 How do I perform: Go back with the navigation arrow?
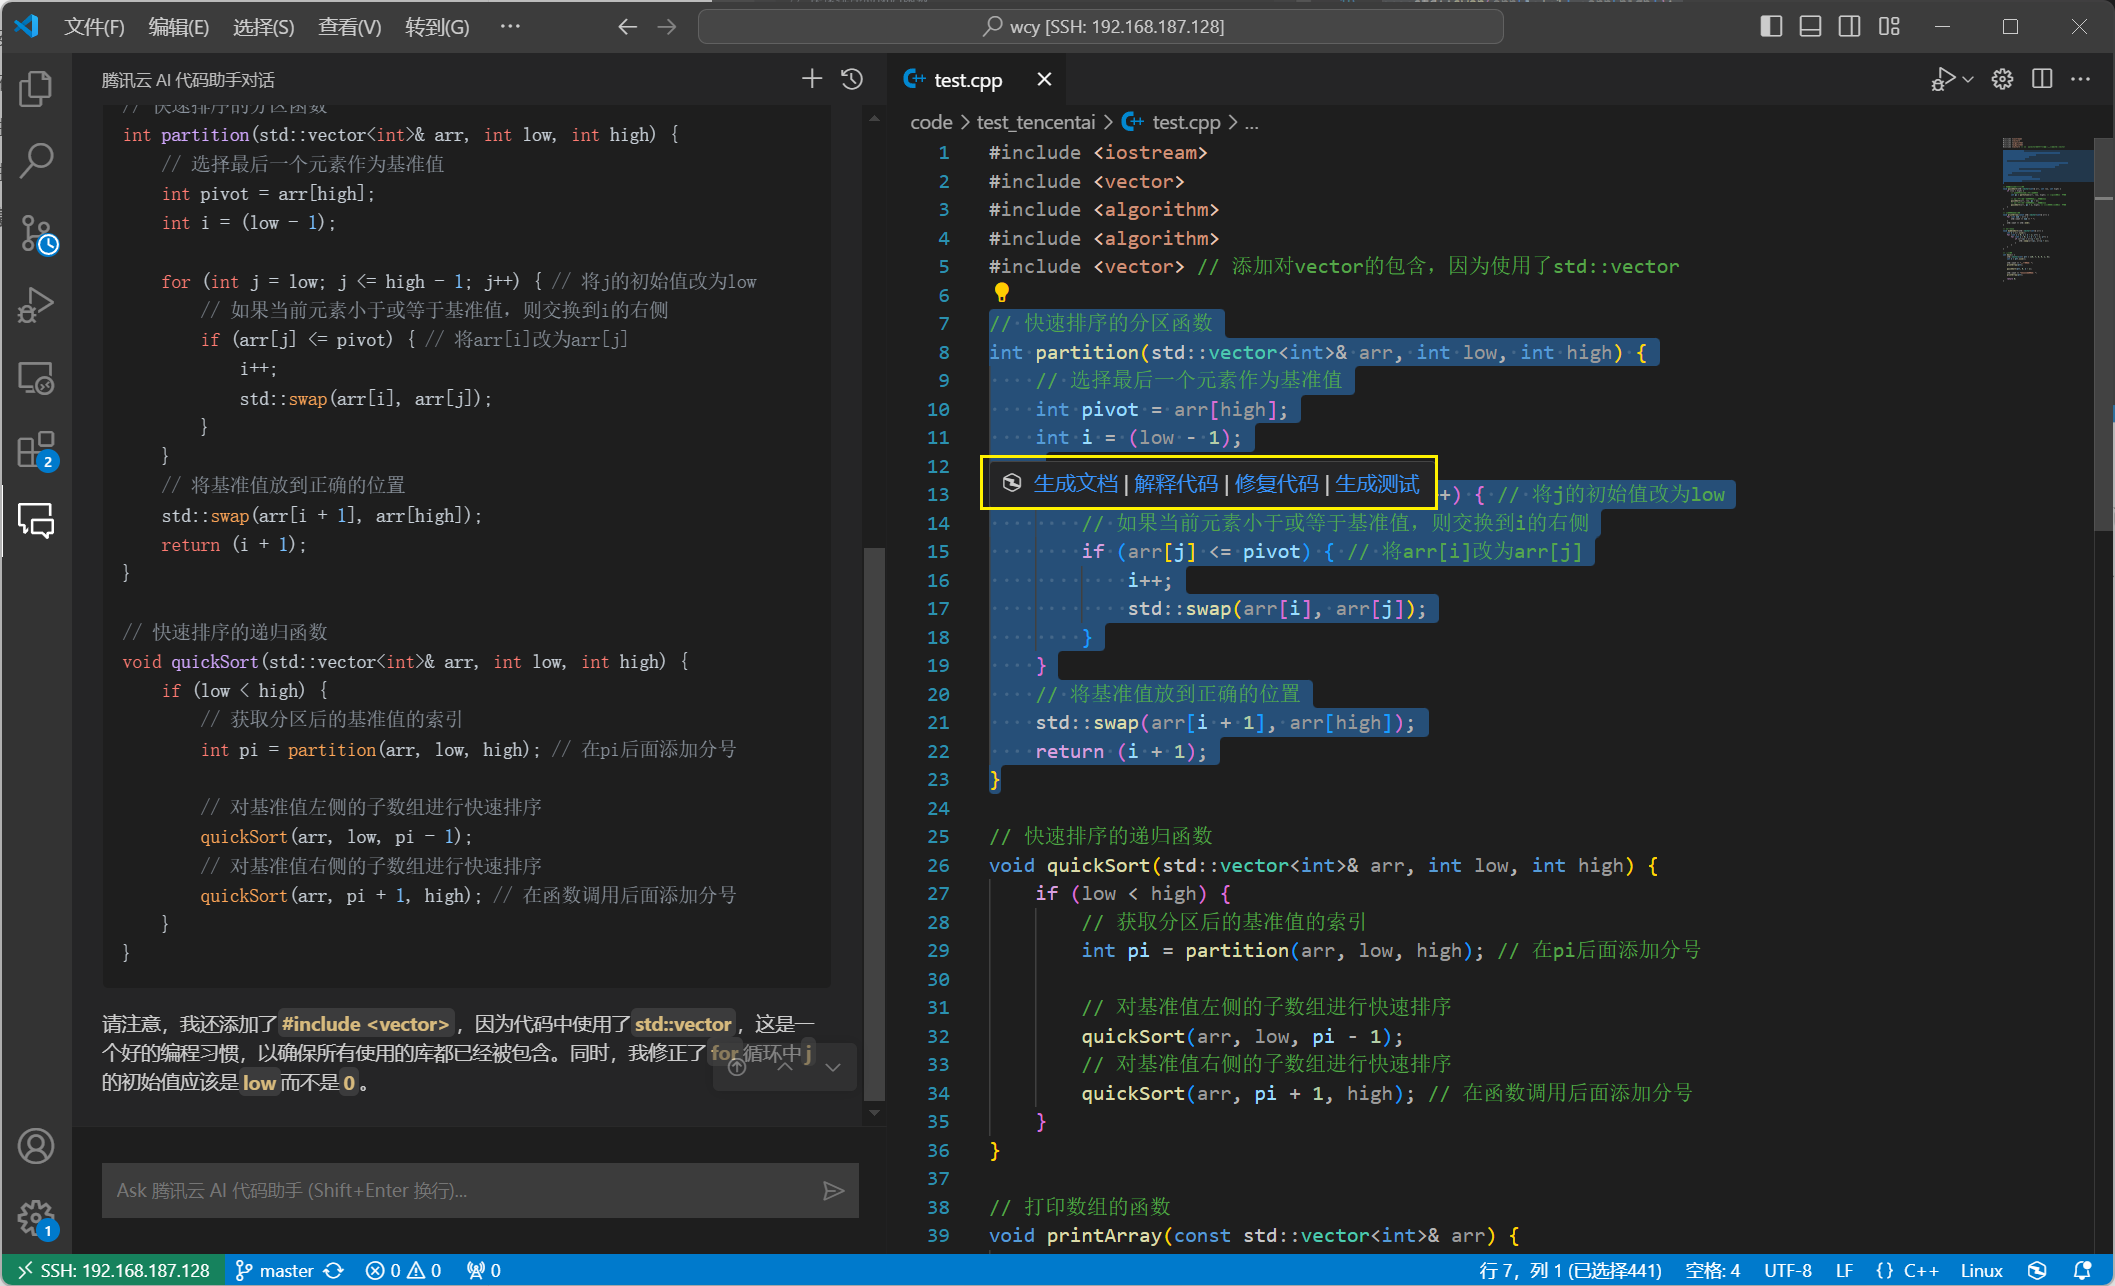coord(627,27)
